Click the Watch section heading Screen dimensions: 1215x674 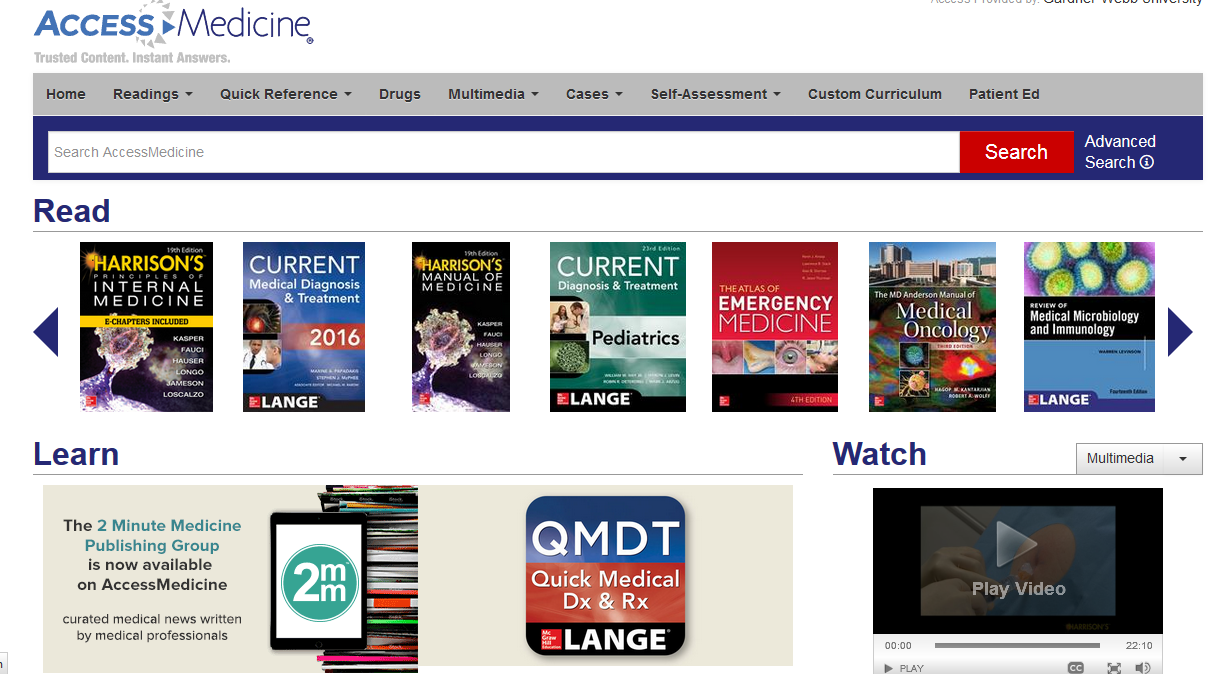coord(879,454)
